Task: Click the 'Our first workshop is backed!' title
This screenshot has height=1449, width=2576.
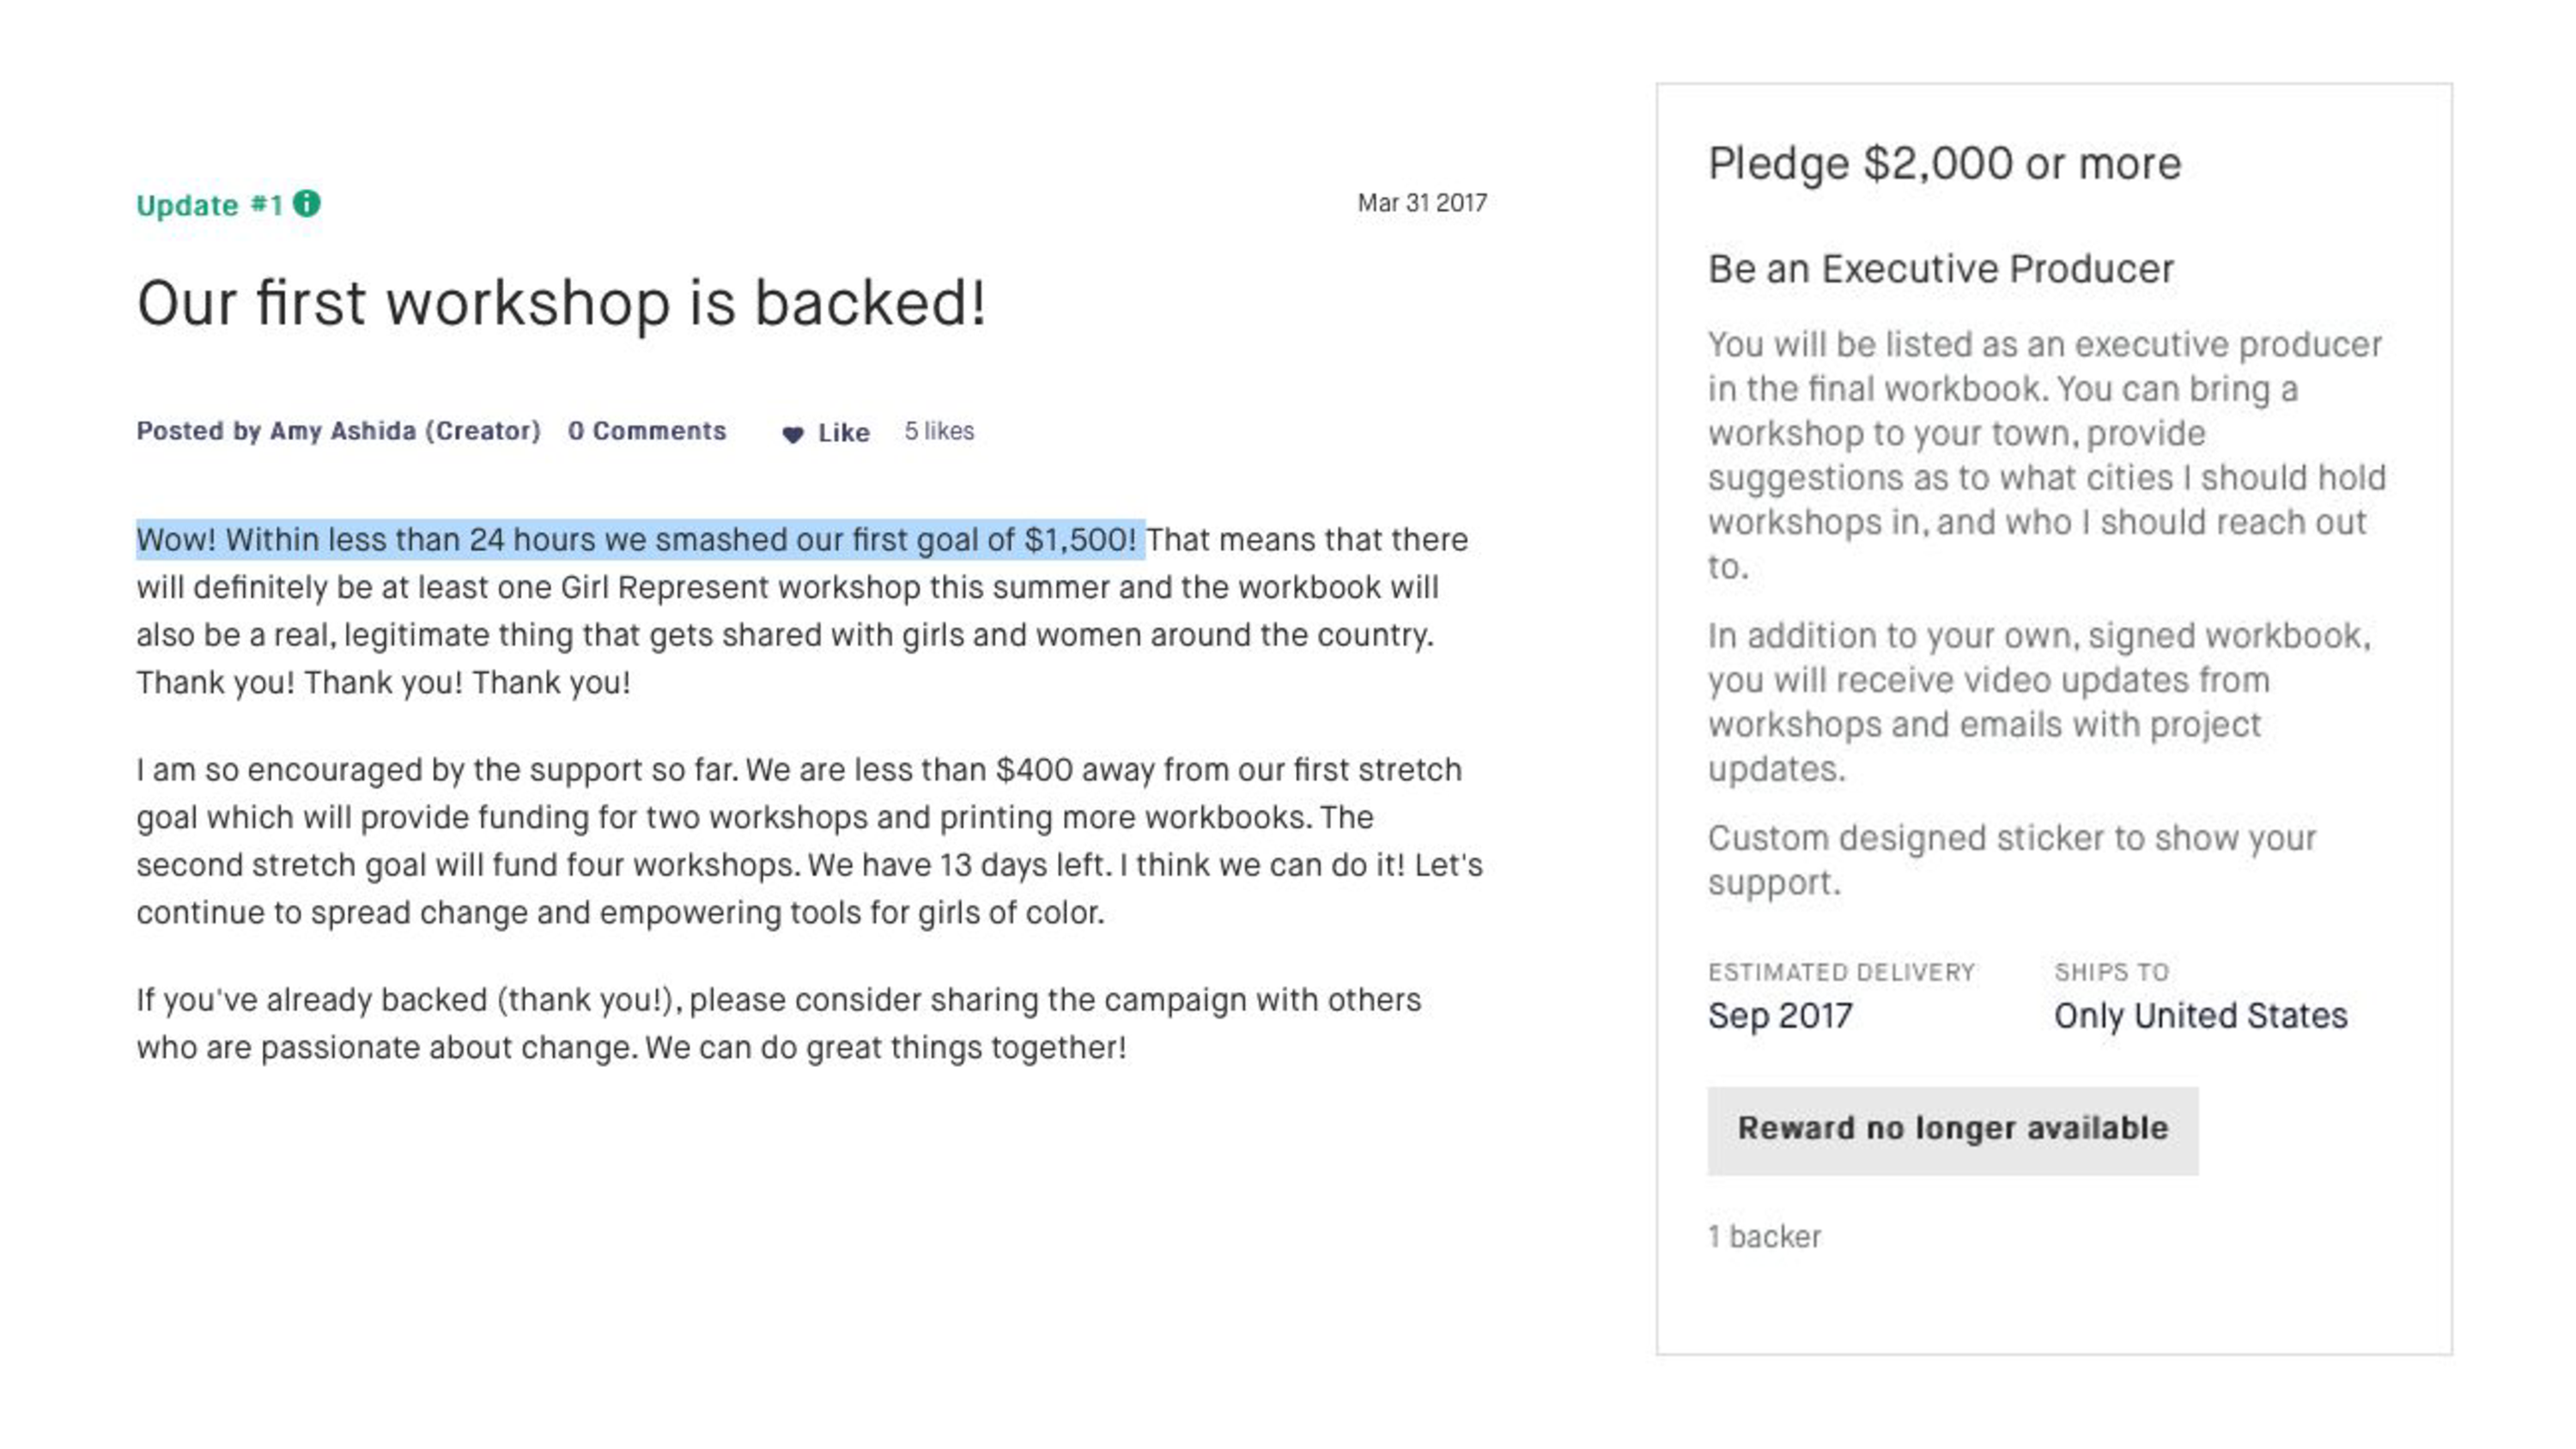Action: [x=562, y=304]
